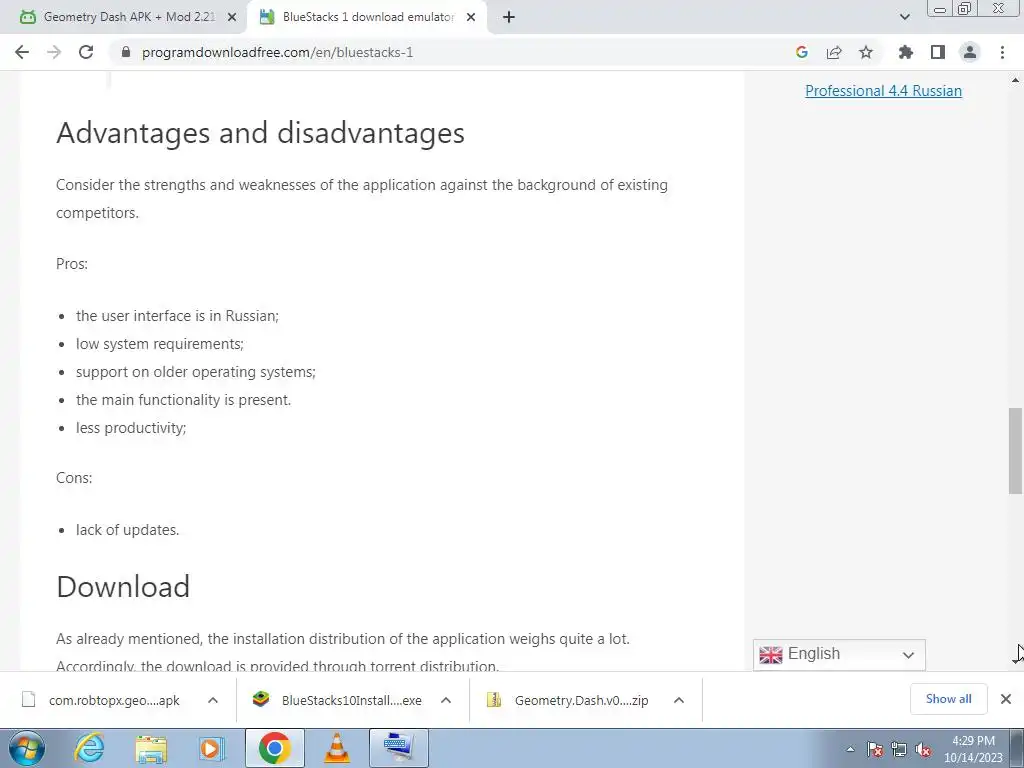Open the English language selector dropdown
The width and height of the screenshot is (1024, 768).
click(x=839, y=654)
